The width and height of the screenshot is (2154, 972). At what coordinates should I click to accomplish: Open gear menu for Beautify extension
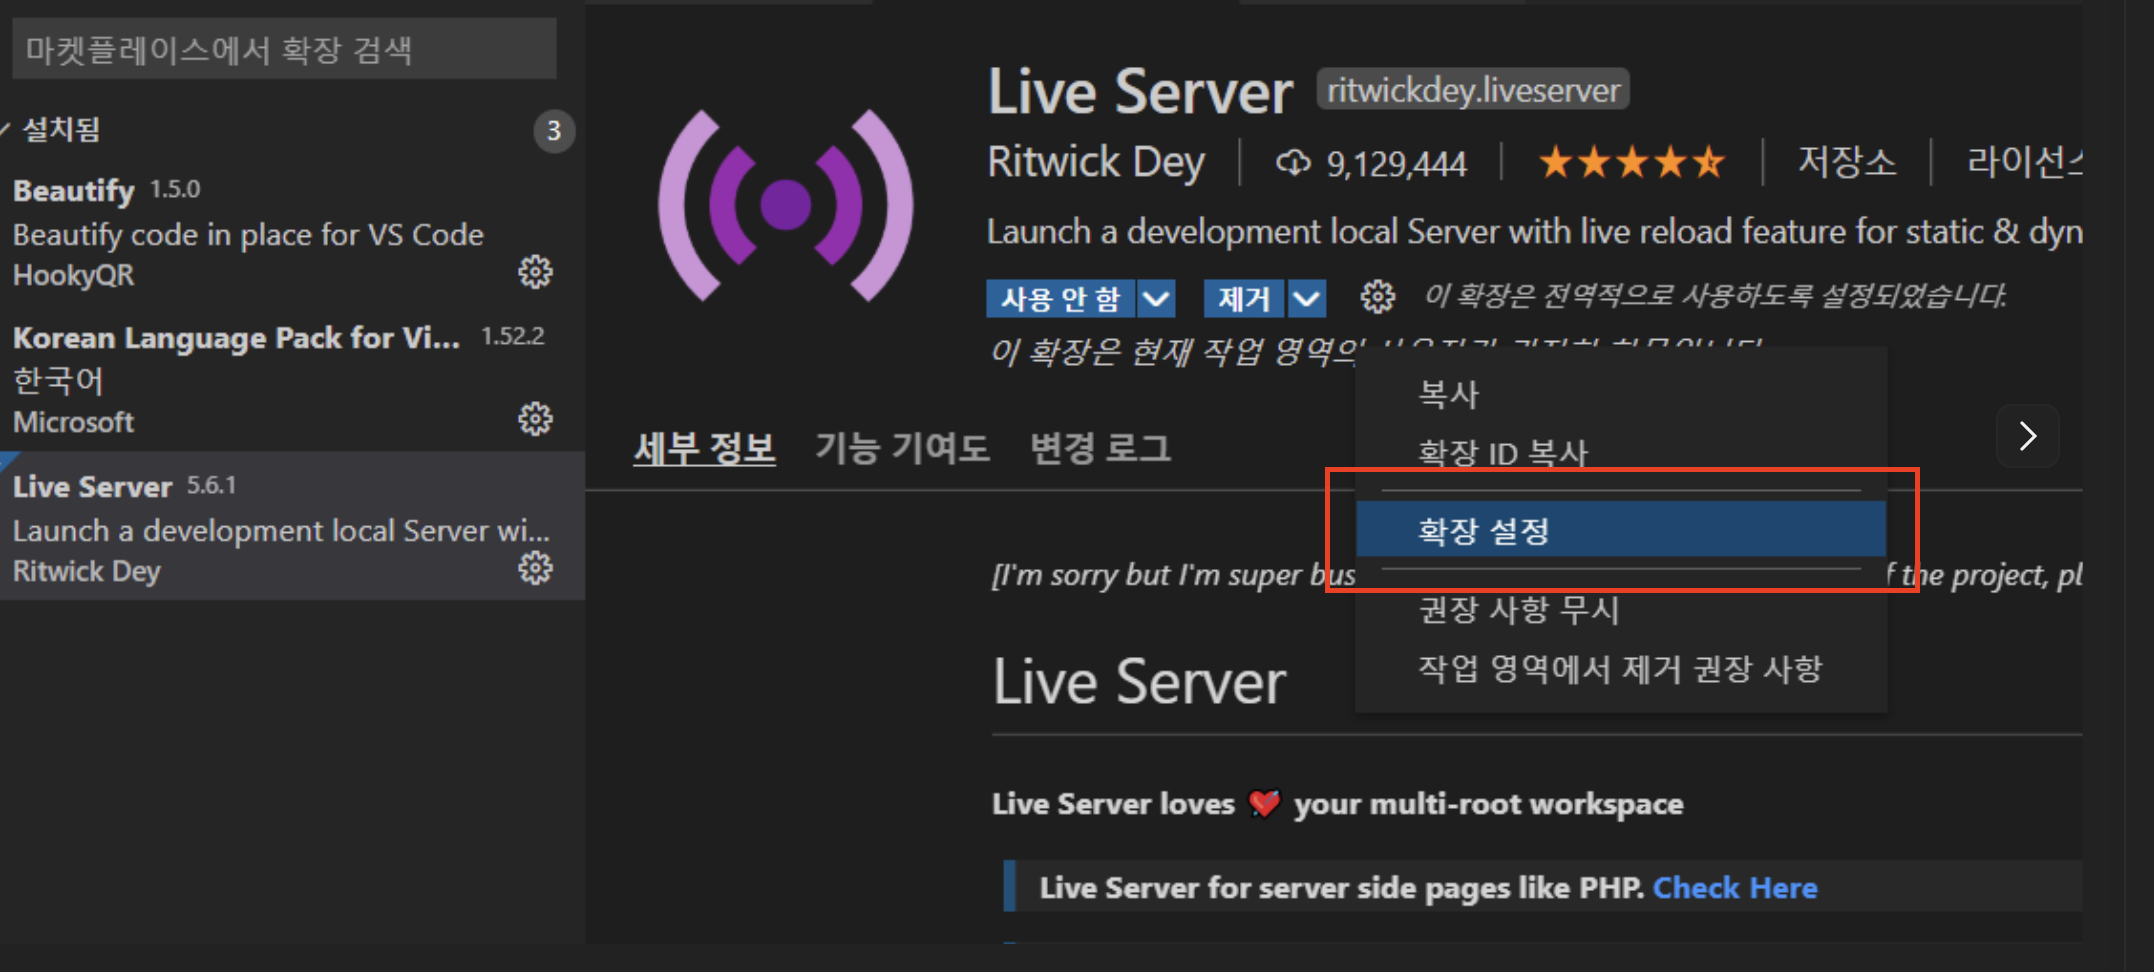[535, 272]
